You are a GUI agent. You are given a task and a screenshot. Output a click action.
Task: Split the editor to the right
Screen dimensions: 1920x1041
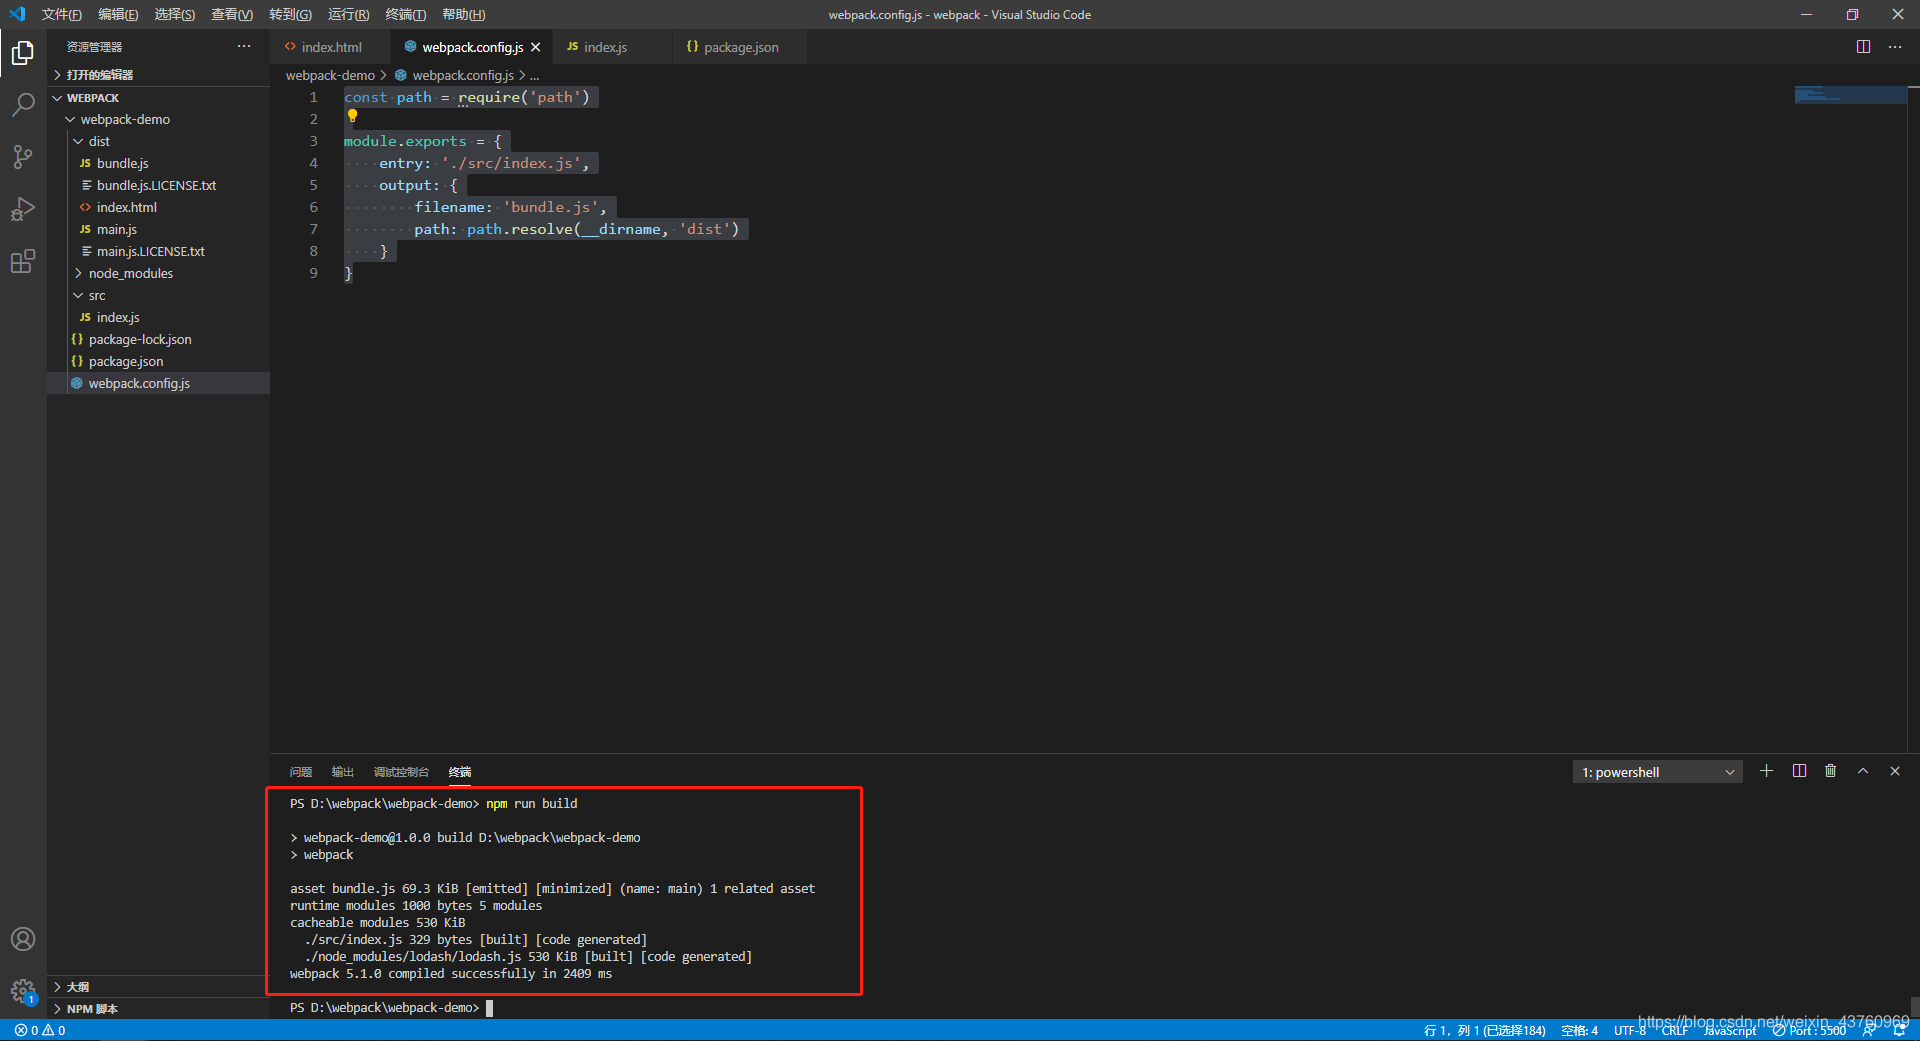1863,47
